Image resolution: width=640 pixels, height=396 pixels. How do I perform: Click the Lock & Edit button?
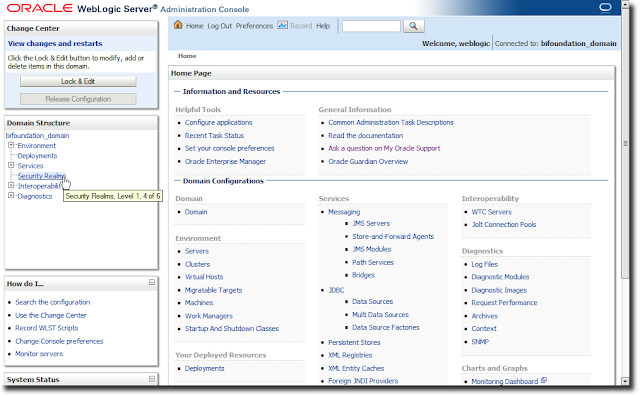coord(78,81)
